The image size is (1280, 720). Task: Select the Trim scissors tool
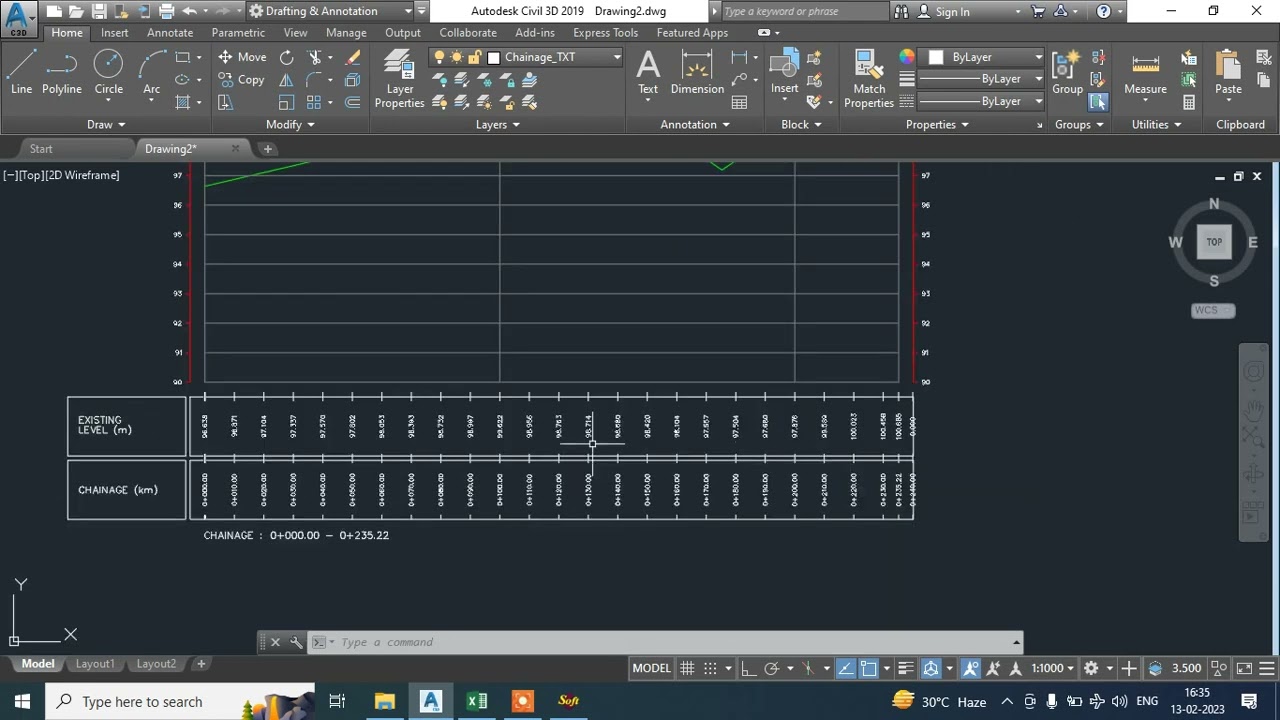tap(315, 58)
